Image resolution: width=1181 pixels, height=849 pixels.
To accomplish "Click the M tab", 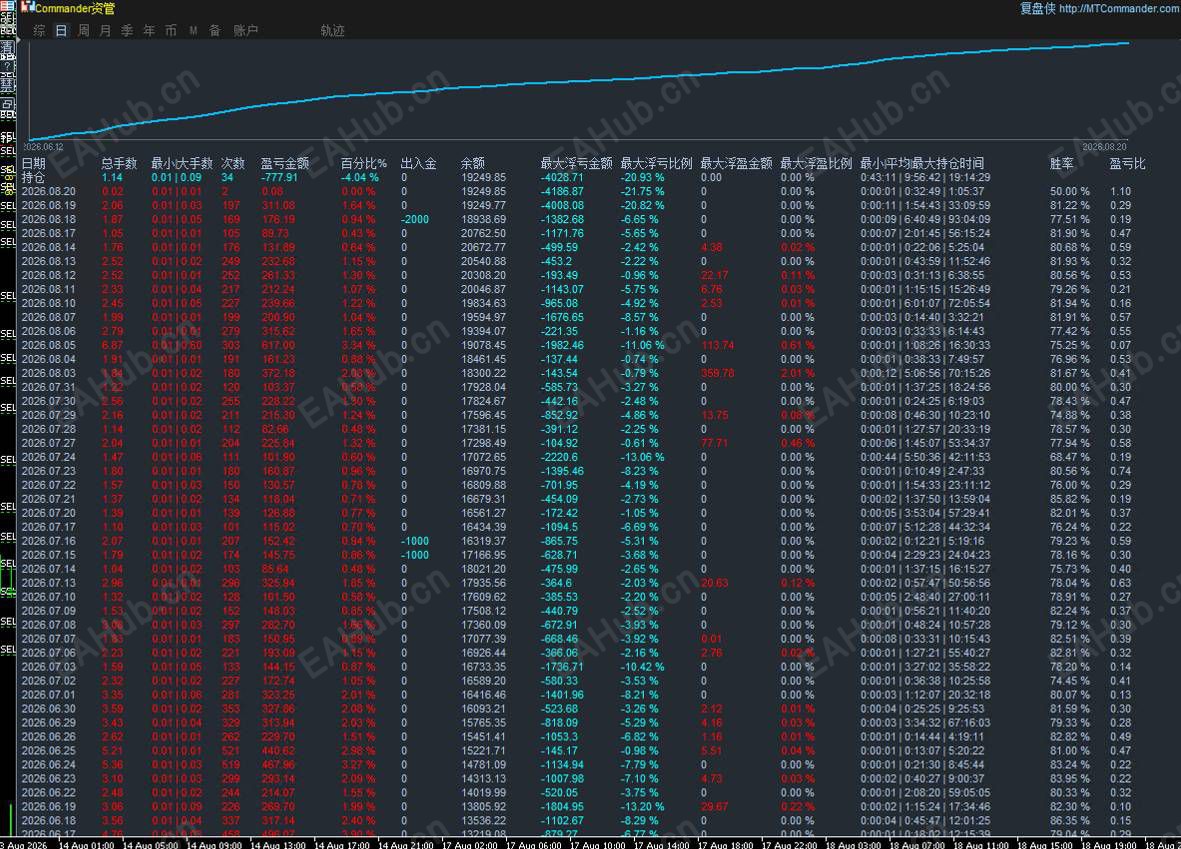I will pyautogui.click(x=193, y=31).
